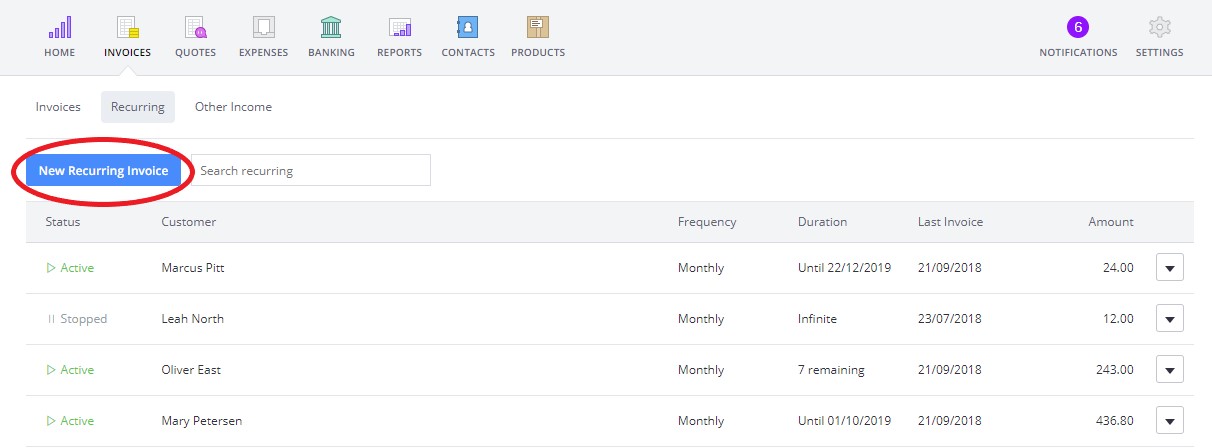Sort by the Amount column header
The image size is (1212, 448).
[1111, 222]
